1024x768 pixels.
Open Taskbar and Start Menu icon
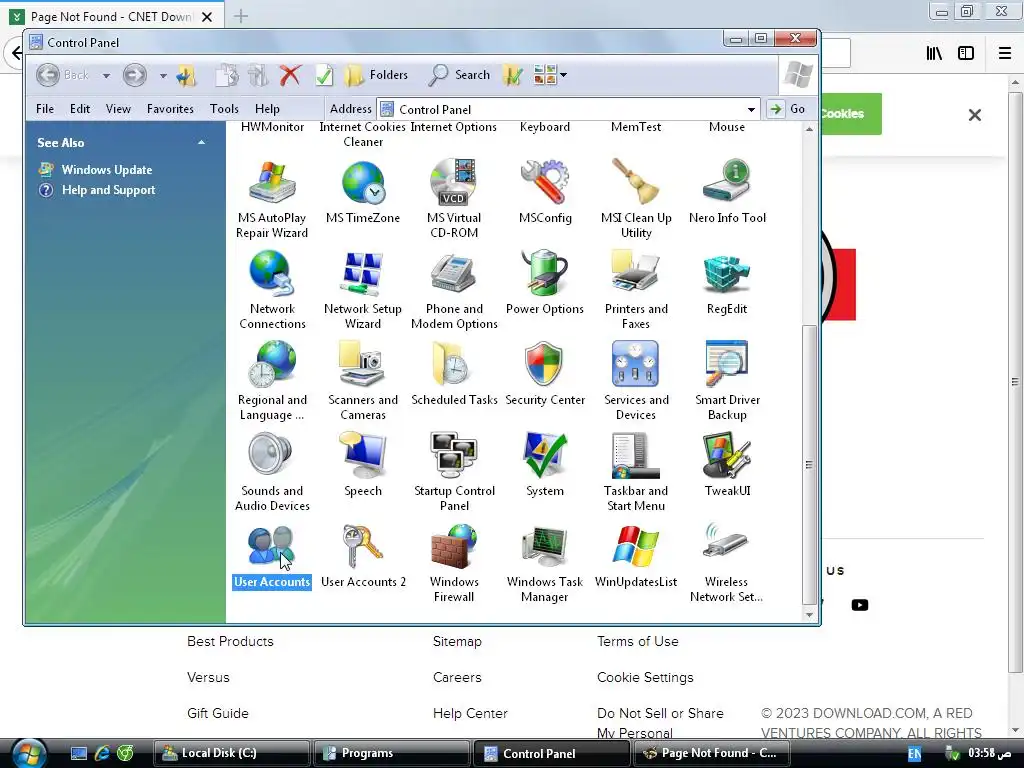point(636,455)
